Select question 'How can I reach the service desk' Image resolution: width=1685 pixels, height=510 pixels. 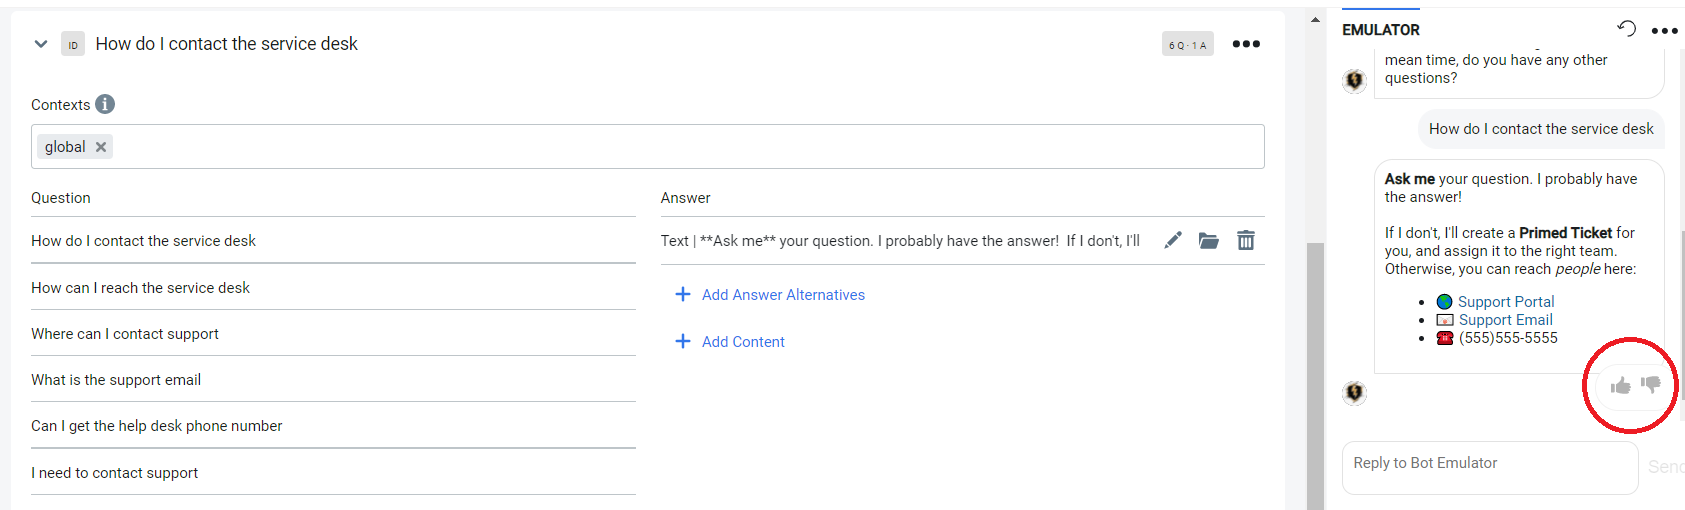141,288
